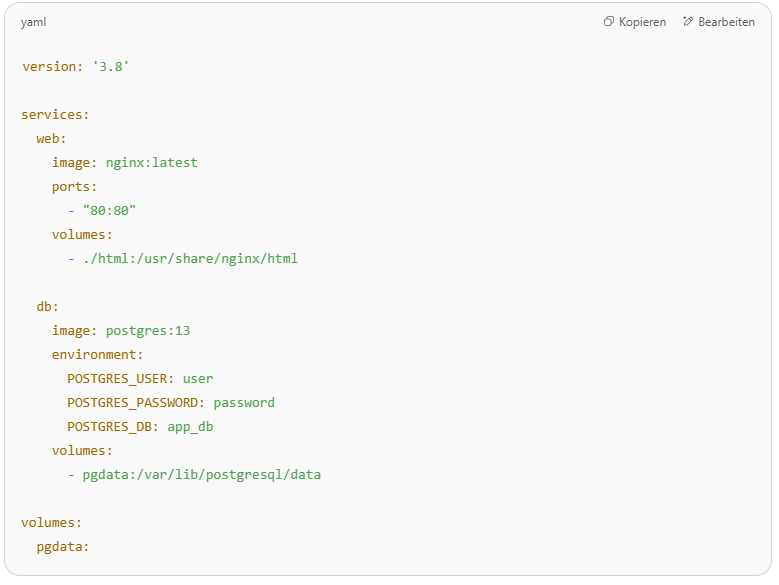
Task: Select the nginx:latest image value
Action: pyautogui.click(x=152, y=163)
